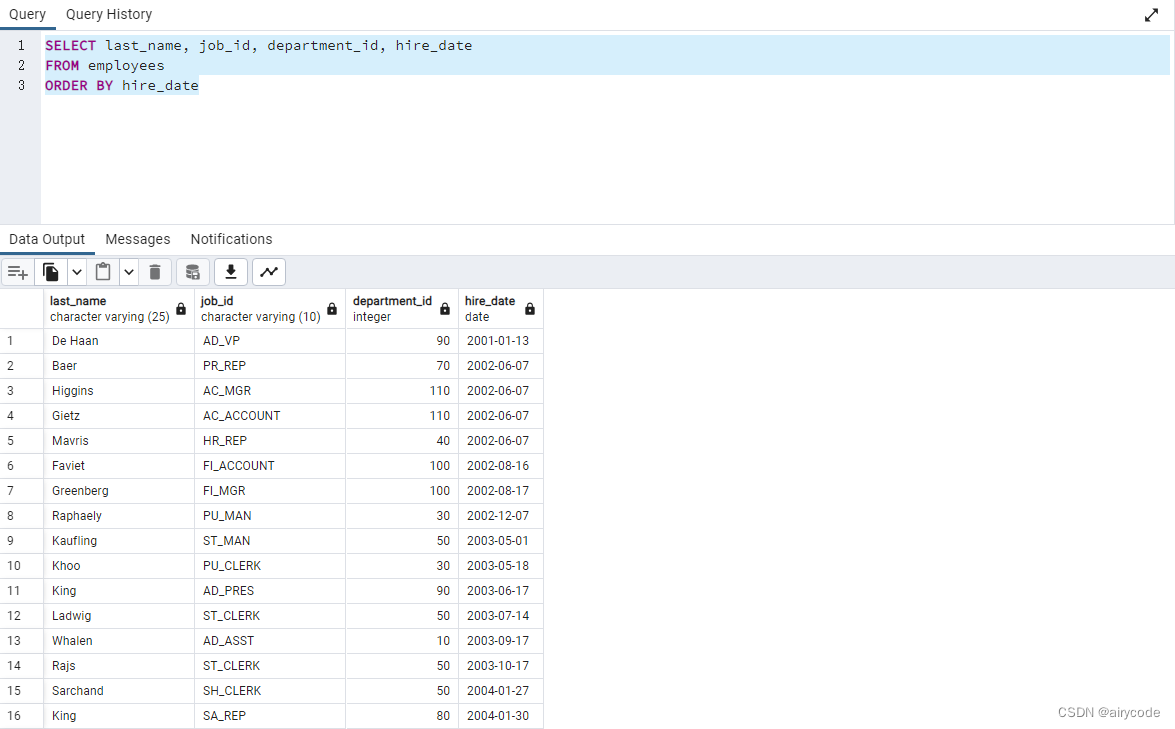Click the 'Rajs' cell
The height and width of the screenshot is (729, 1175).
(x=119, y=665)
